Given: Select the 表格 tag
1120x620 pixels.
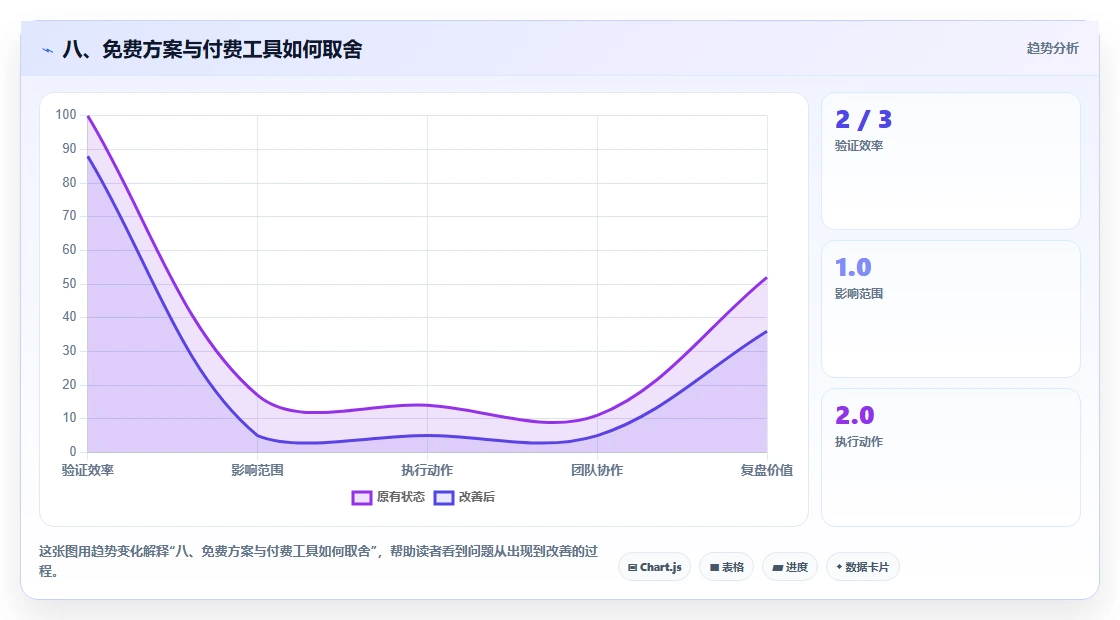Looking at the screenshot, I should pyautogui.click(x=726, y=567).
